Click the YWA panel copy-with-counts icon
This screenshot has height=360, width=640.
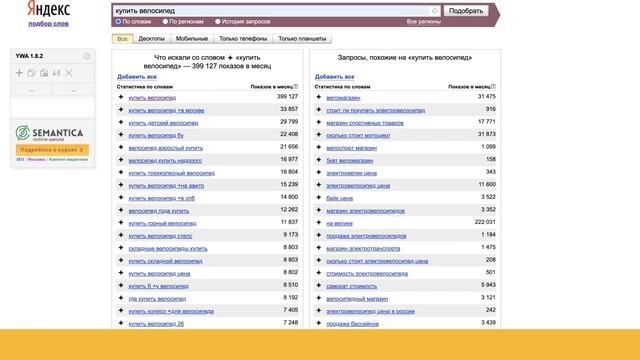[x=44, y=73]
